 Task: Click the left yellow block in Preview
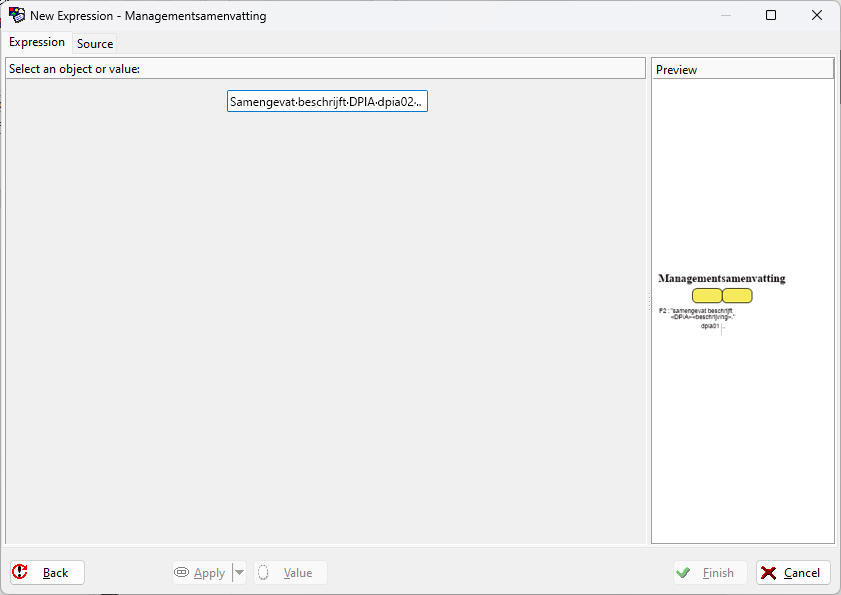(x=706, y=296)
